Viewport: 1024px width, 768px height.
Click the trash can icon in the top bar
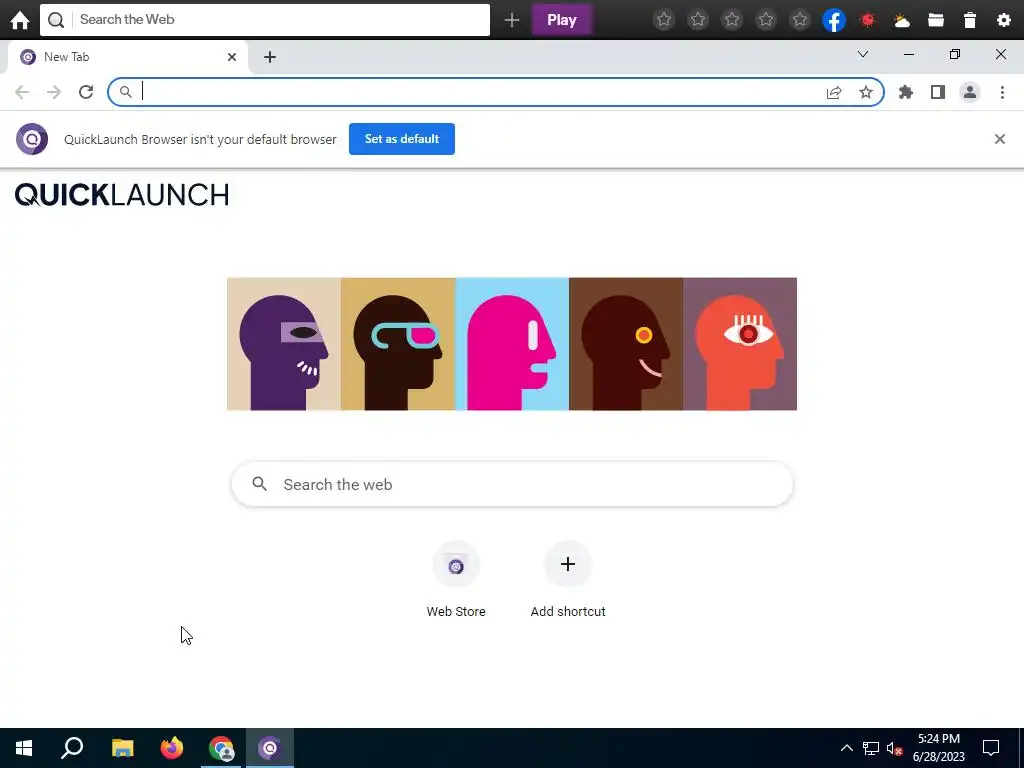970,20
